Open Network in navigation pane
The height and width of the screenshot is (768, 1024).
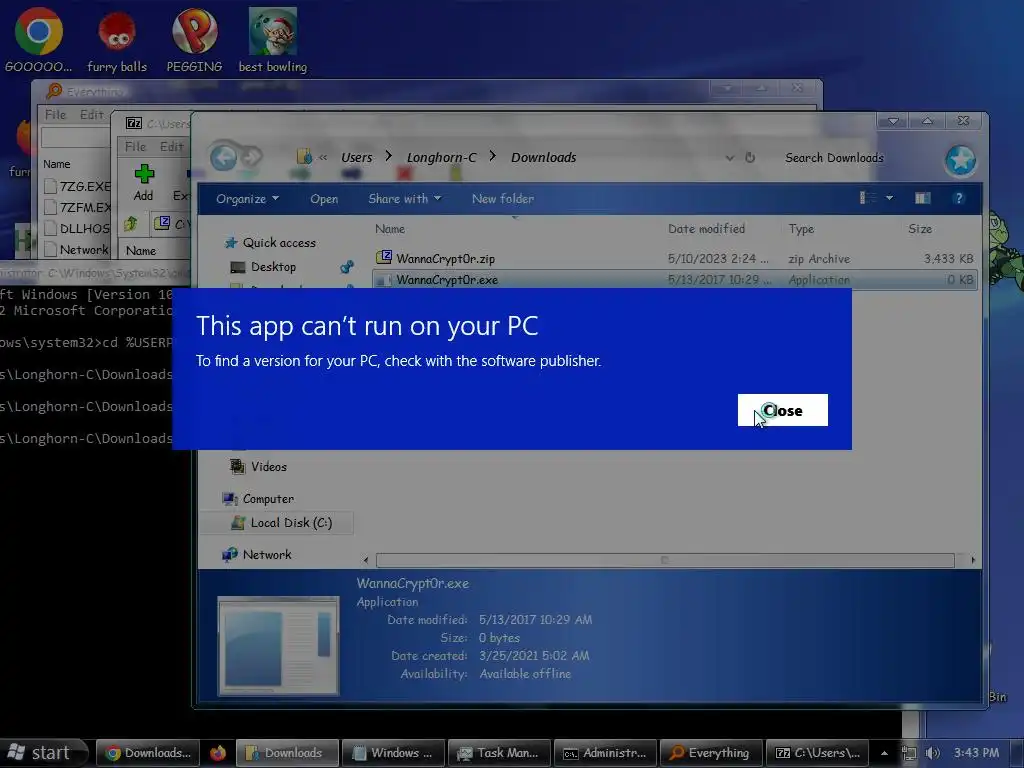coord(266,554)
